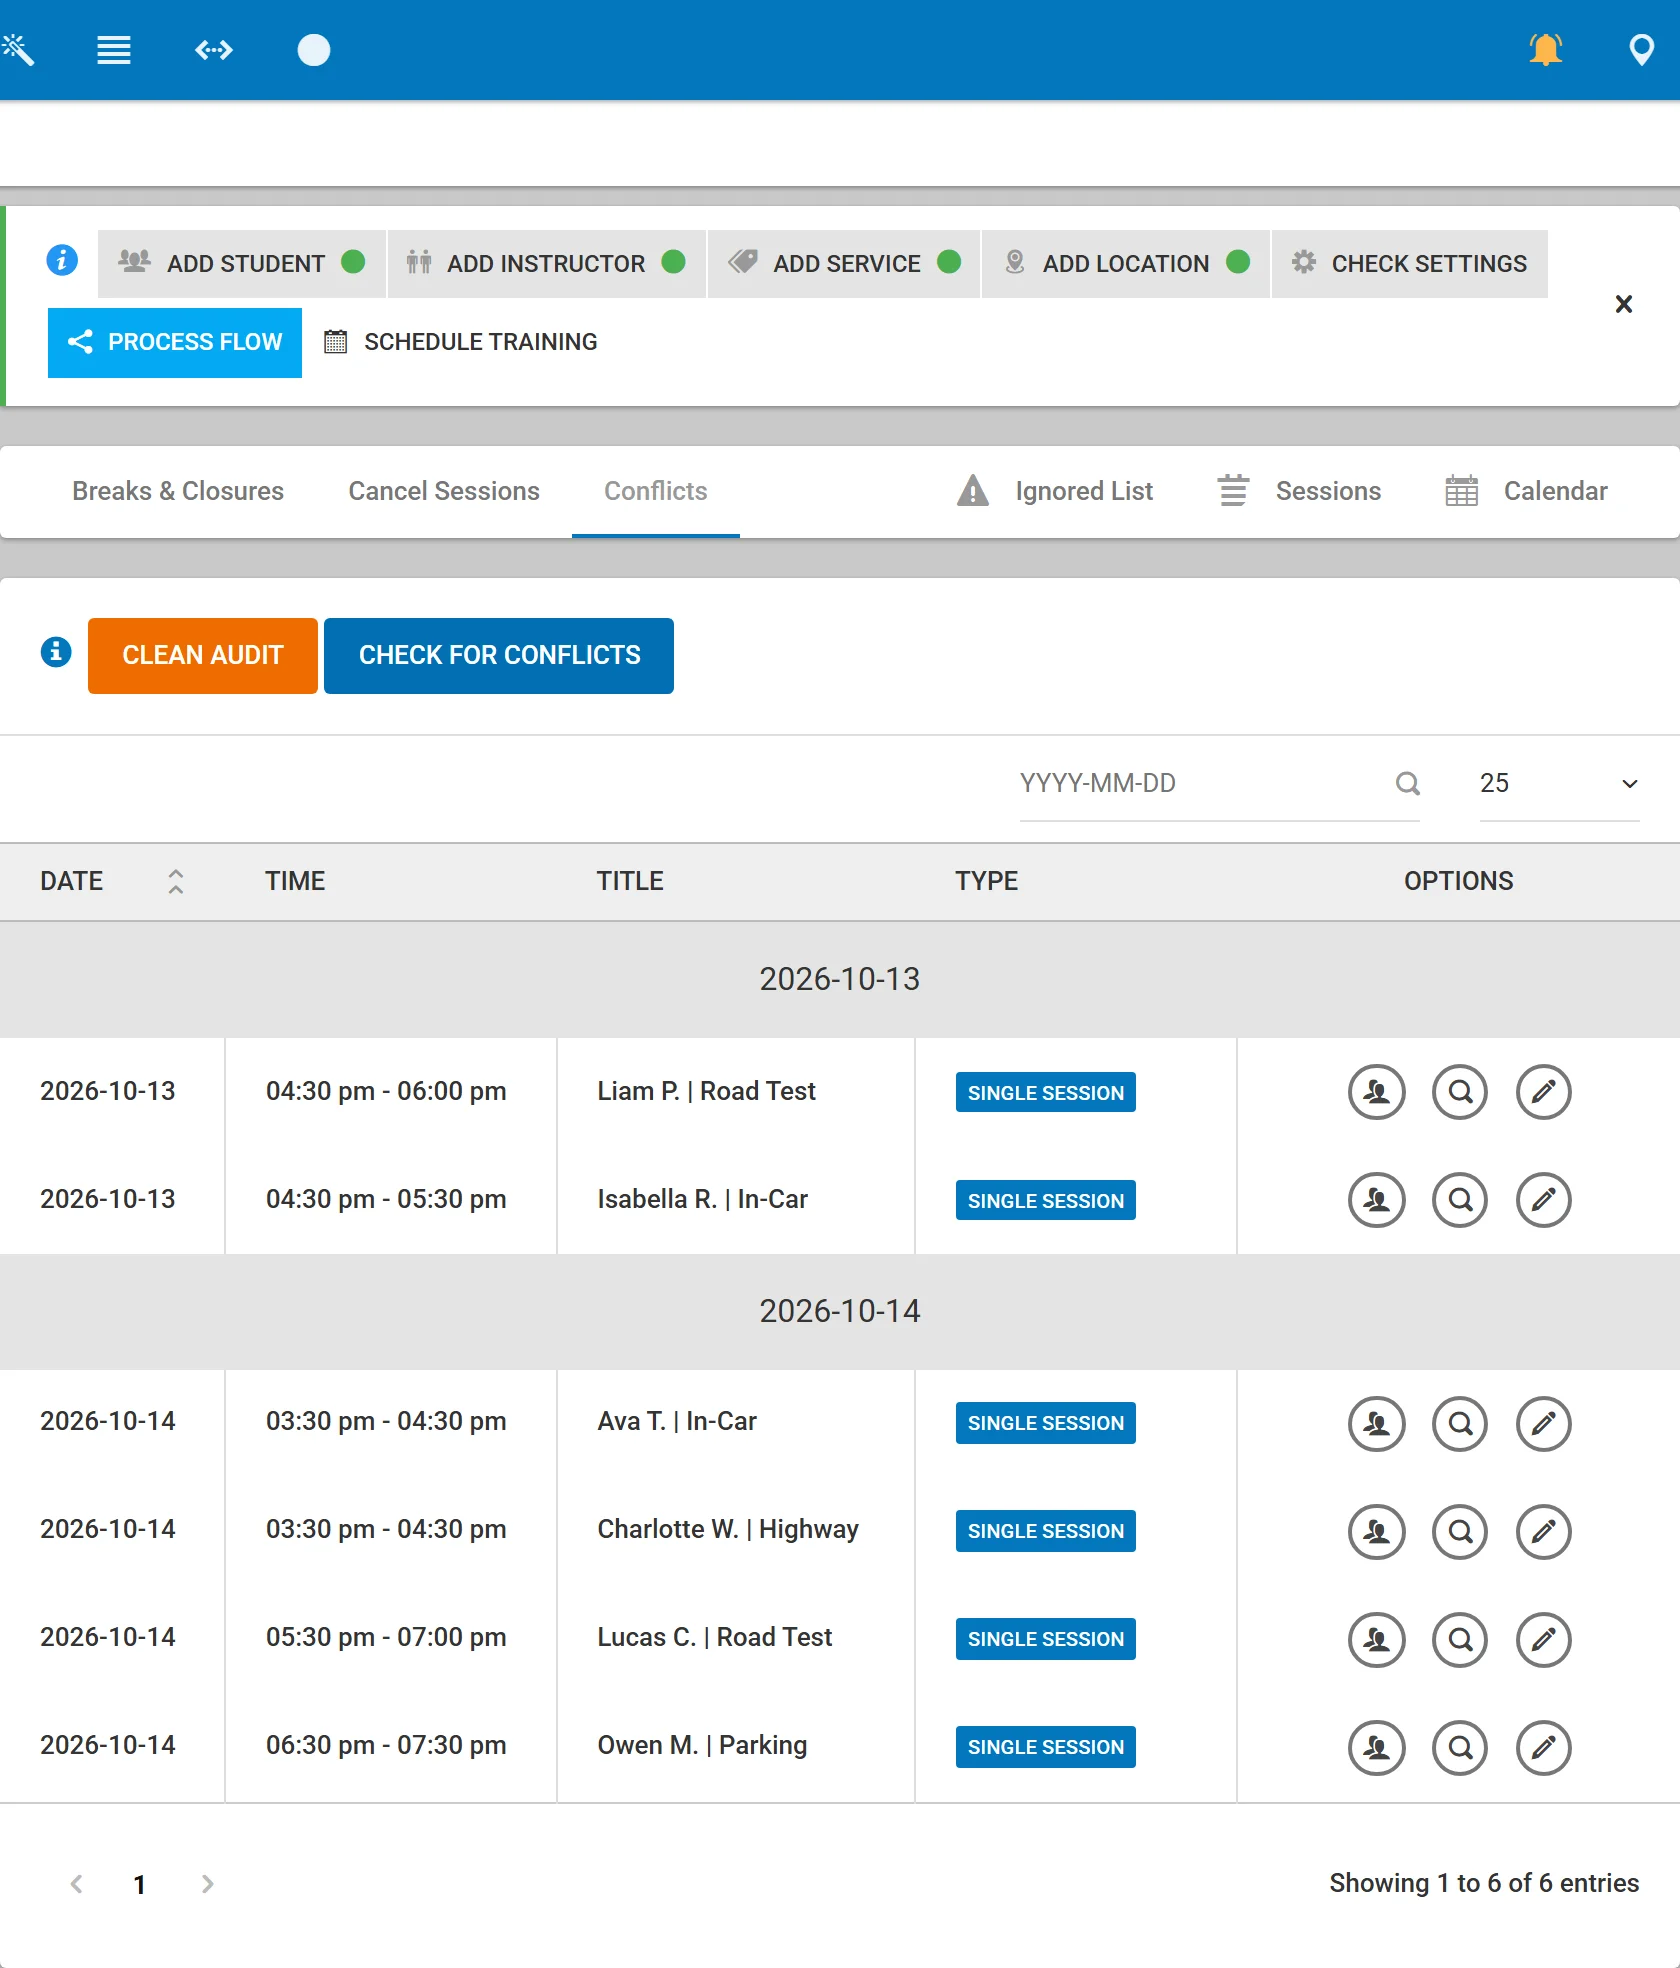Click the white circle icon in header
Image resolution: width=1680 pixels, height=1968 pixels.
pyautogui.click(x=314, y=50)
